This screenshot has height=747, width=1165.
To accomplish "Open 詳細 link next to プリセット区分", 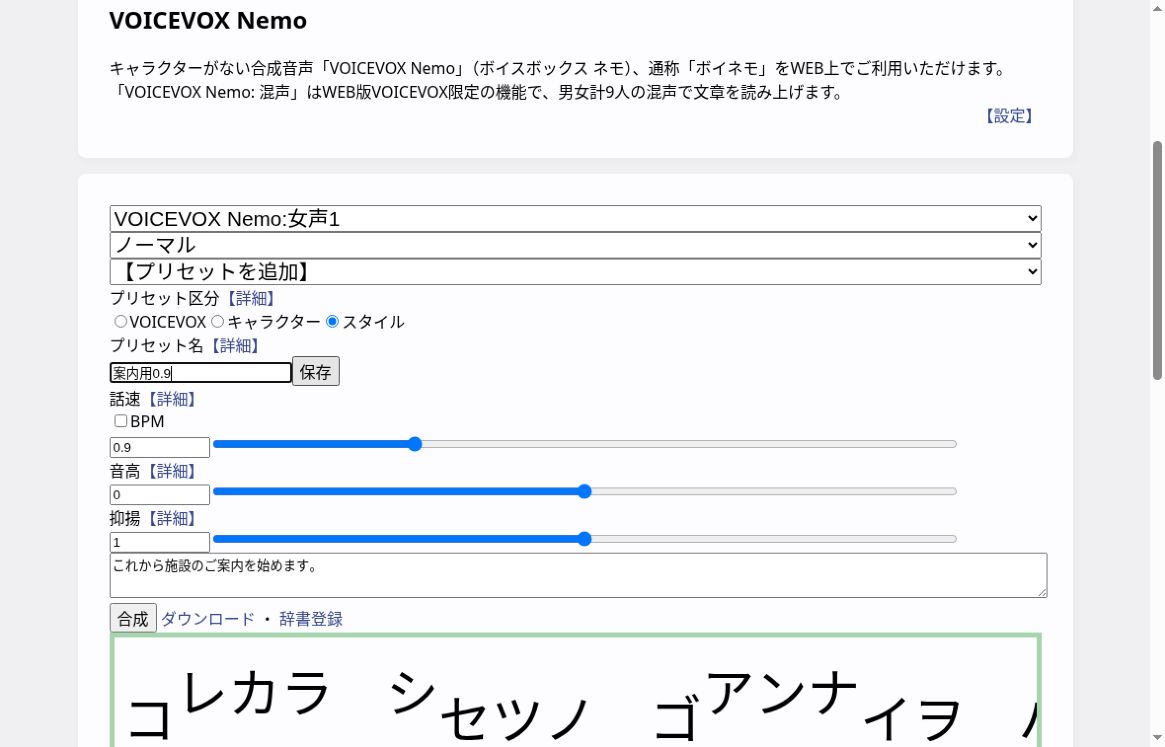I will [251, 298].
